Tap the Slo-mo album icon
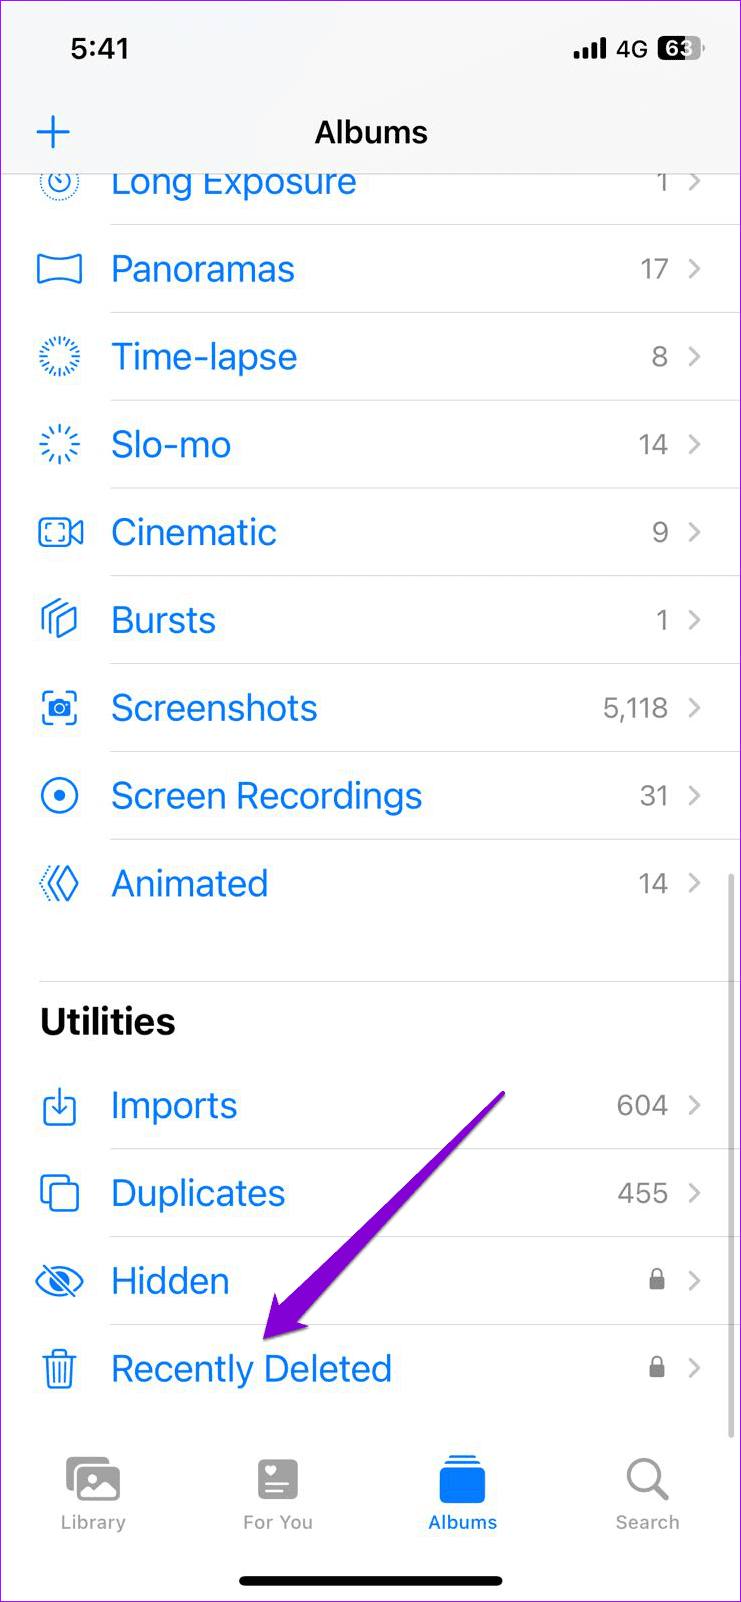The width and height of the screenshot is (741, 1602). (59, 445)
